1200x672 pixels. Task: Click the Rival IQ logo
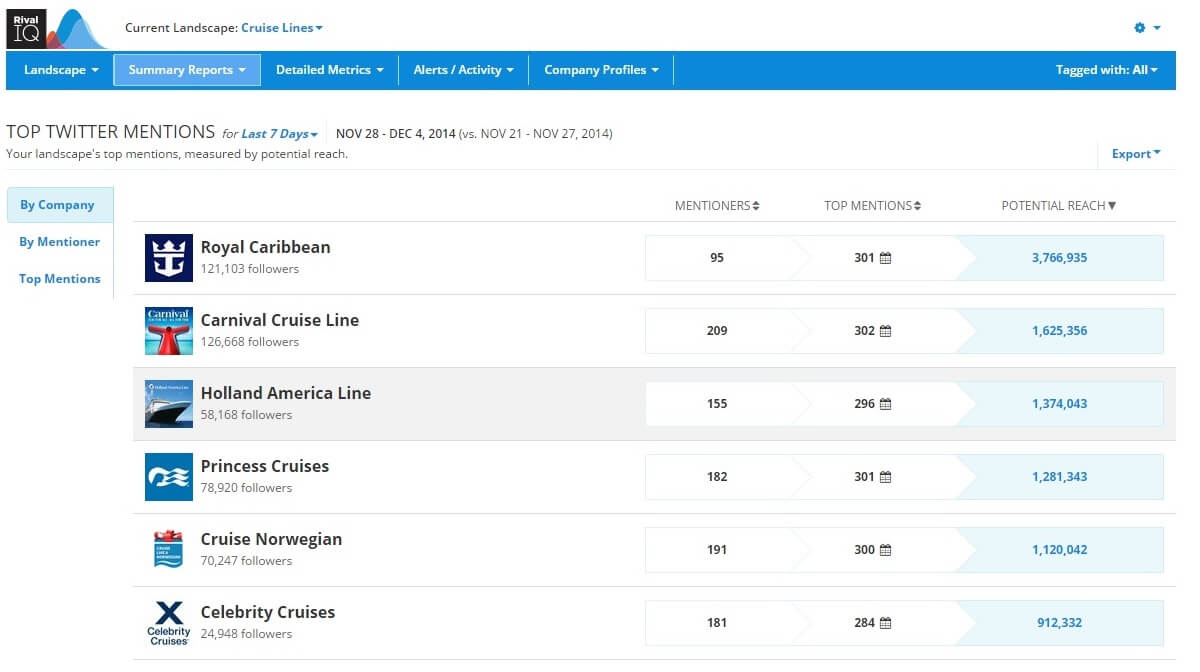(57, 28)
